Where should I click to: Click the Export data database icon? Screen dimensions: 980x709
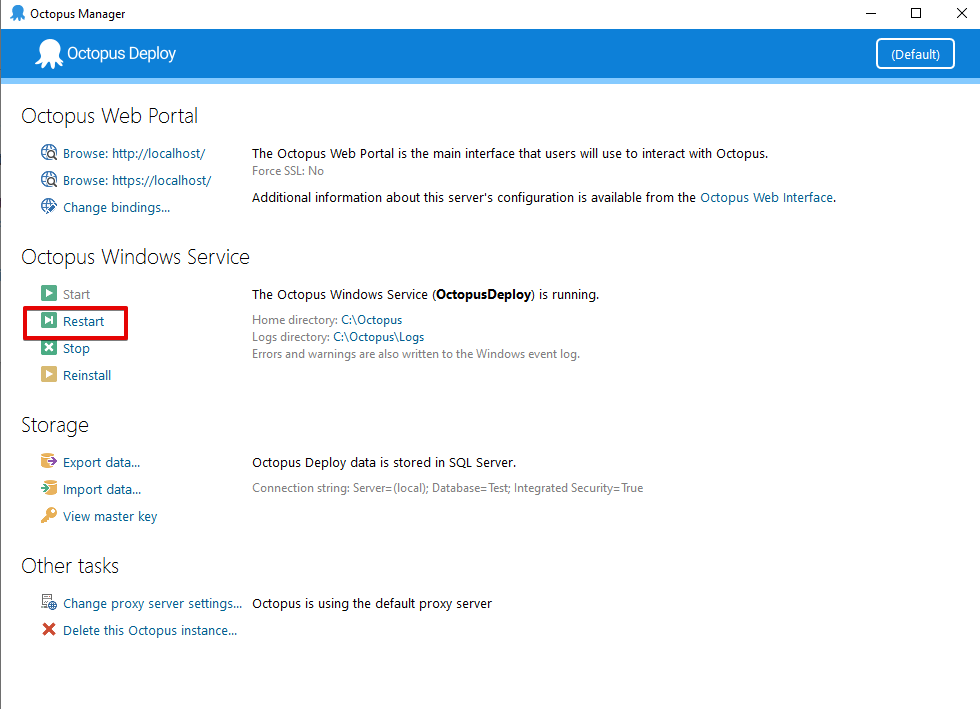coord(49,461)
